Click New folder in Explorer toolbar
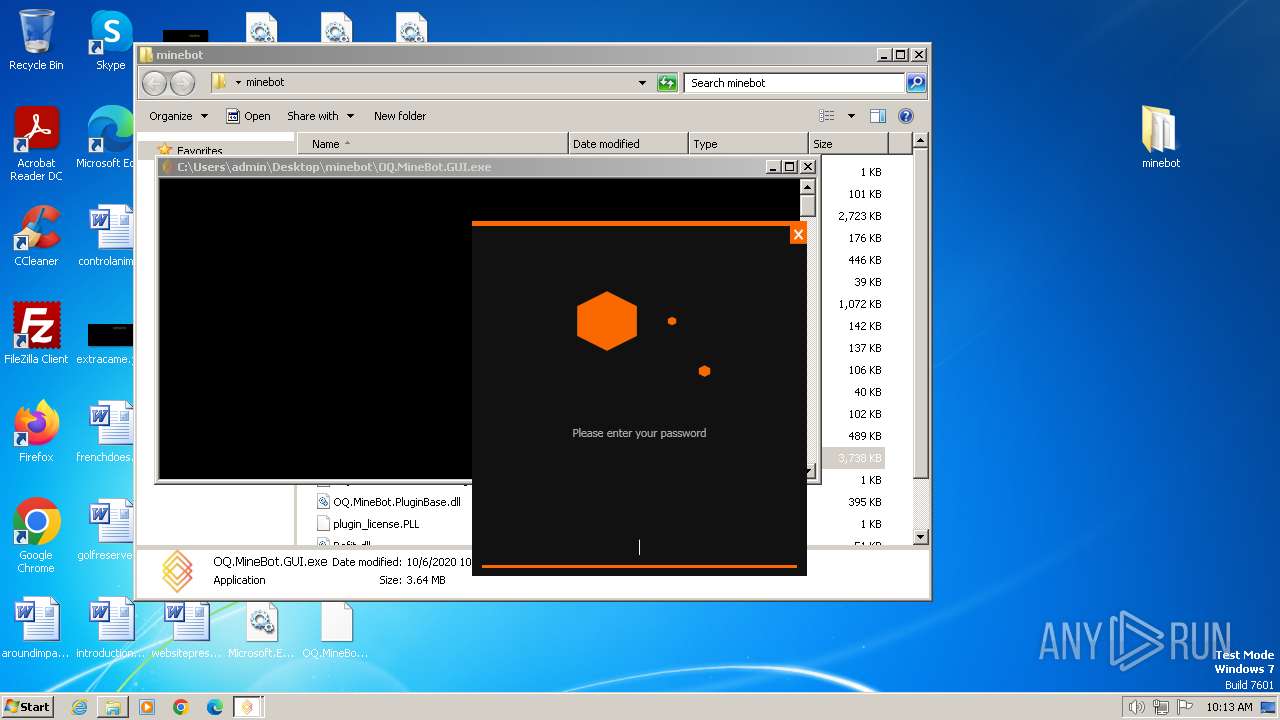1280x720 pixels. (400, 116)
